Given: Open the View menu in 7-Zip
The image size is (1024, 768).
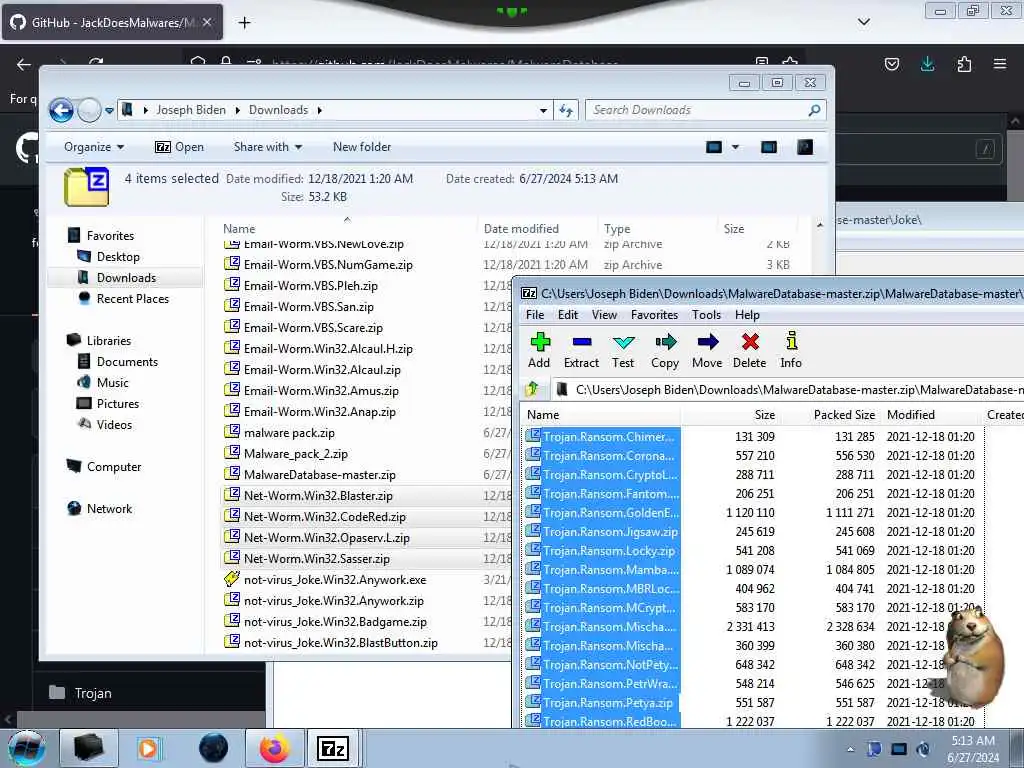Looking at the screenshot, I should (x=604, y=315).
